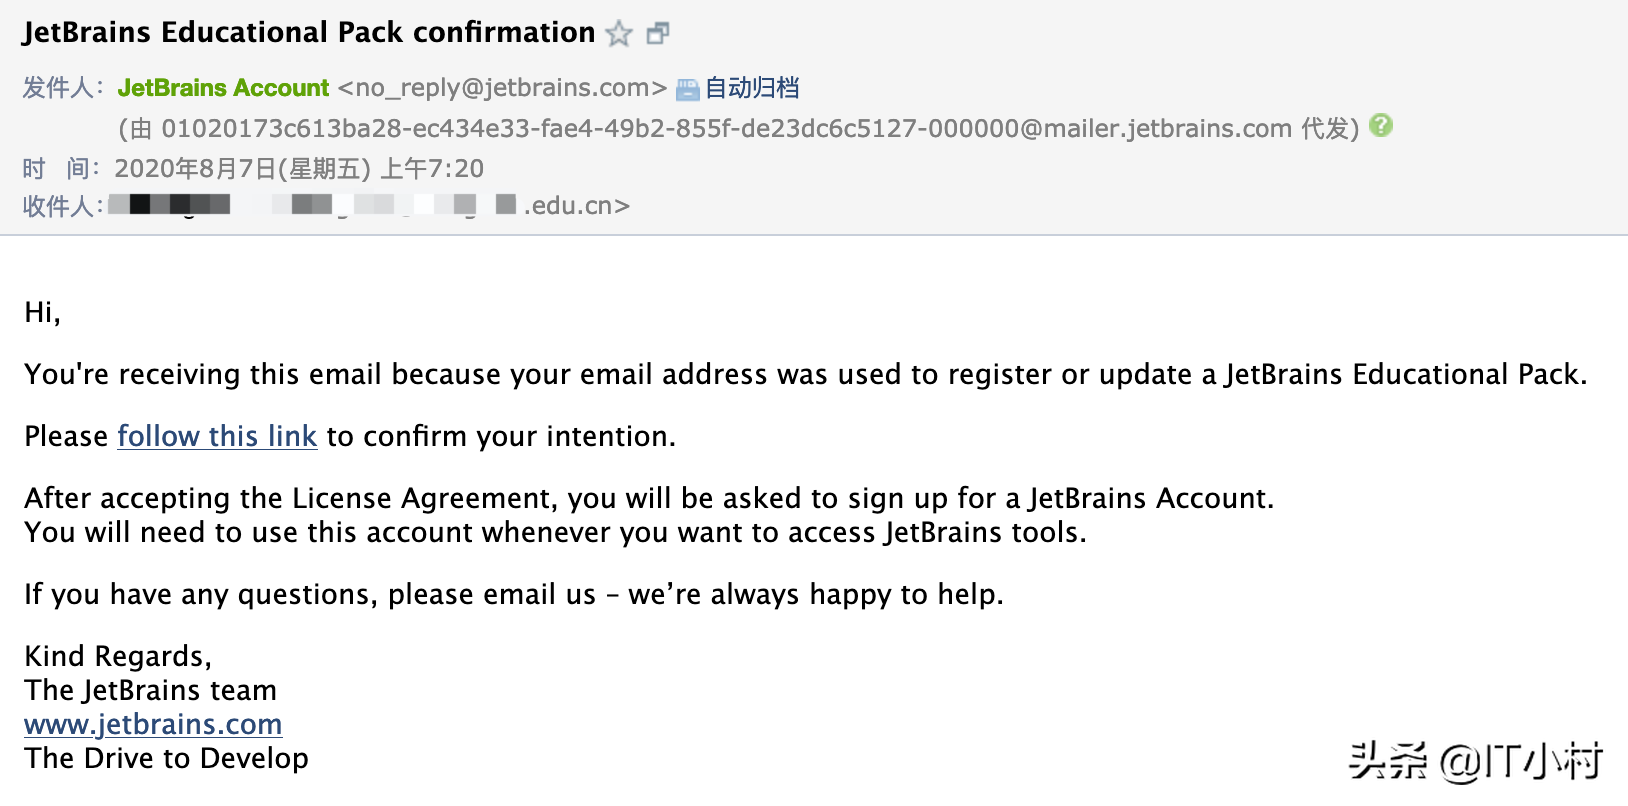Click the auto-archive folder icon

pos(688,89)
